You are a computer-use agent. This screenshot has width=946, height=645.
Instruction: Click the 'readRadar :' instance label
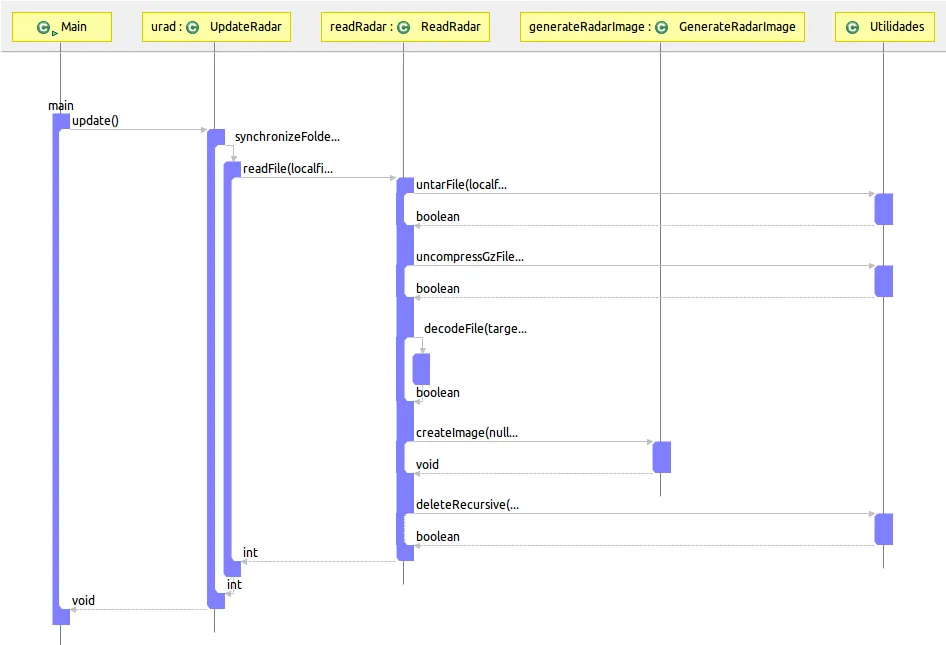361,27
